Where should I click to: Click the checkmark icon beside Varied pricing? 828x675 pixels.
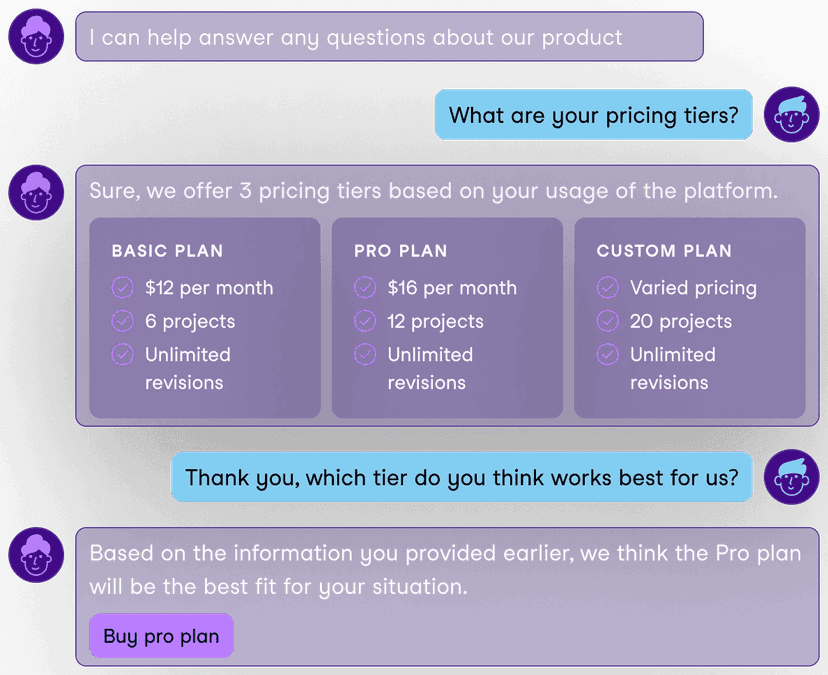tap(608, 287)
